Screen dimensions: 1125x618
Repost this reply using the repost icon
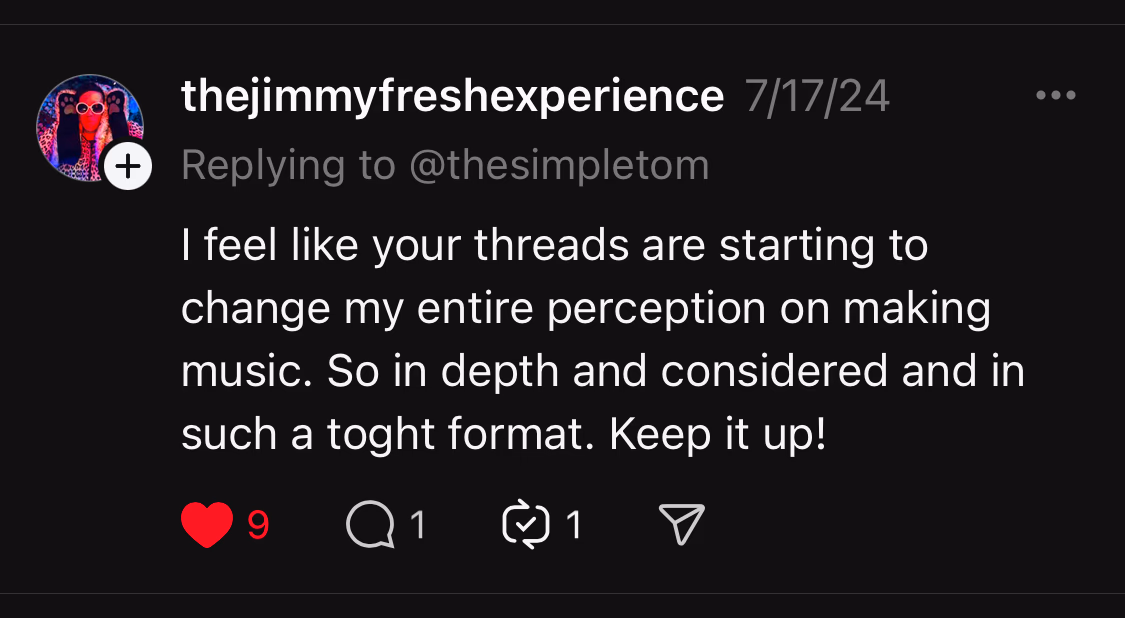tap(526, 525)
